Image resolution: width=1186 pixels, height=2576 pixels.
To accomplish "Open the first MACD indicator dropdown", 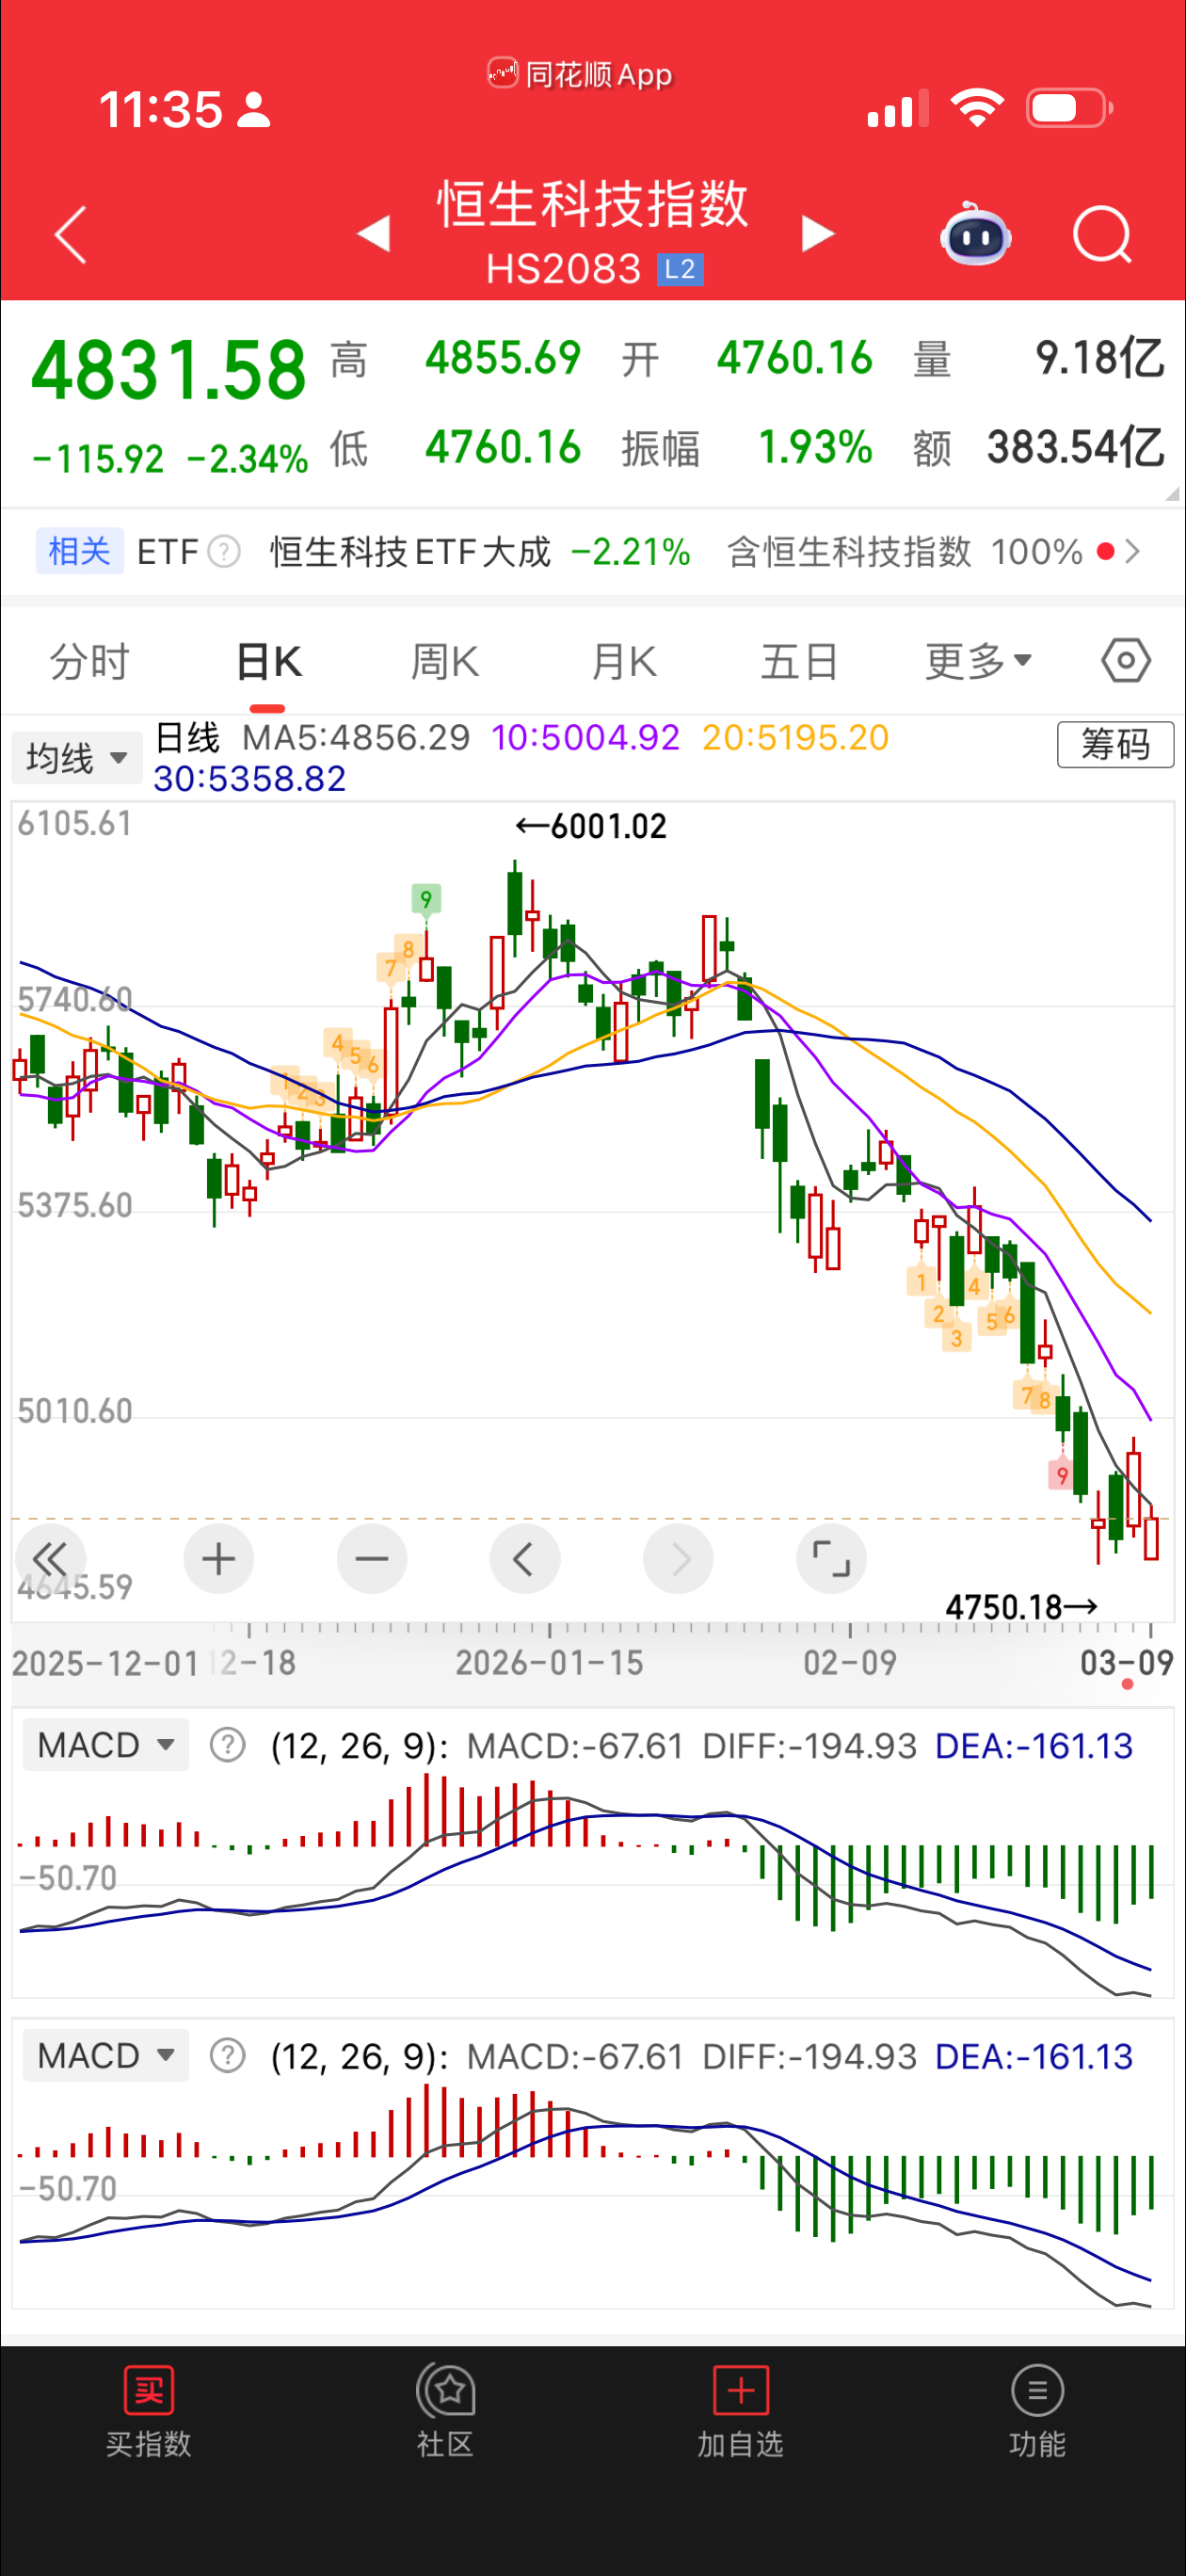I will [x=105, y=1745].
